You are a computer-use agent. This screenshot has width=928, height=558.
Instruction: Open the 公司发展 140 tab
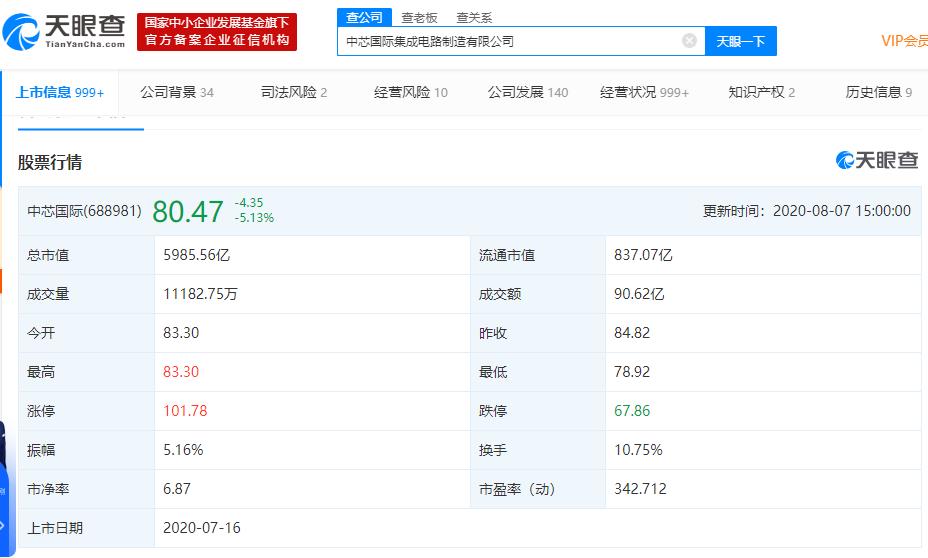tap(527, 92)
